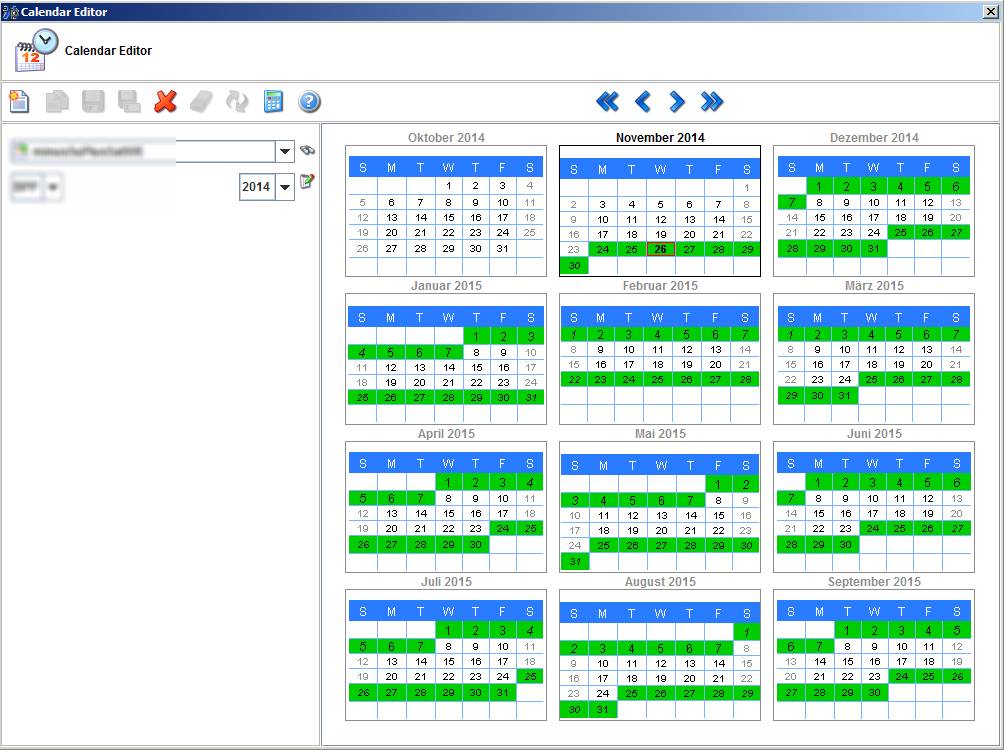The width and height of the screenshot is (1004, 750).
Task: Delete the calendar using the red X icon
Action: (165, 101)
